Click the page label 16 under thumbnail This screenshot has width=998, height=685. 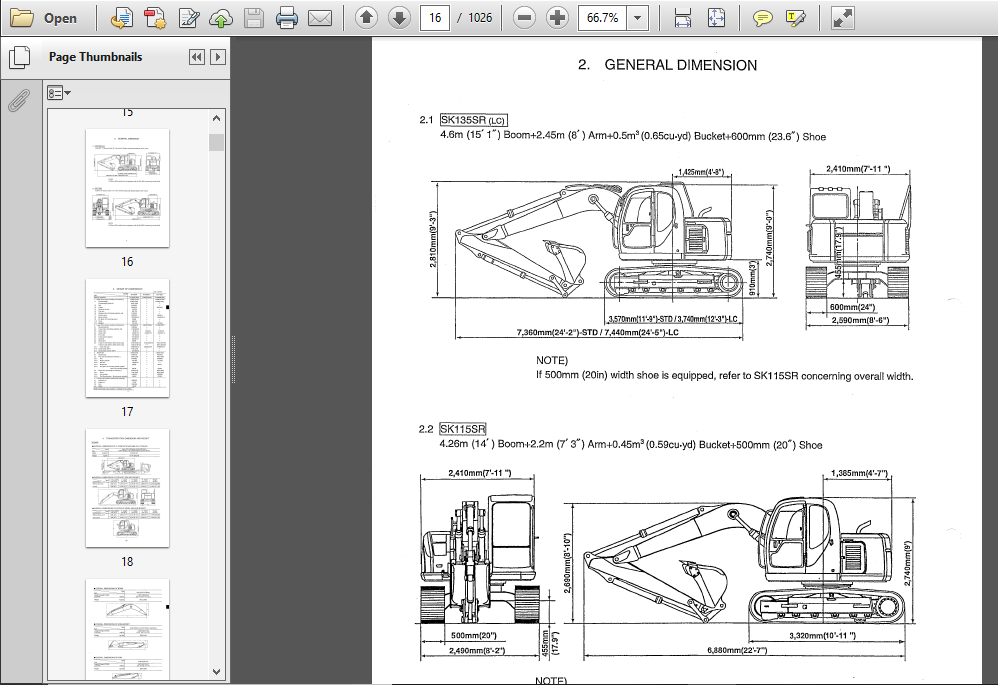click(127, 262)
